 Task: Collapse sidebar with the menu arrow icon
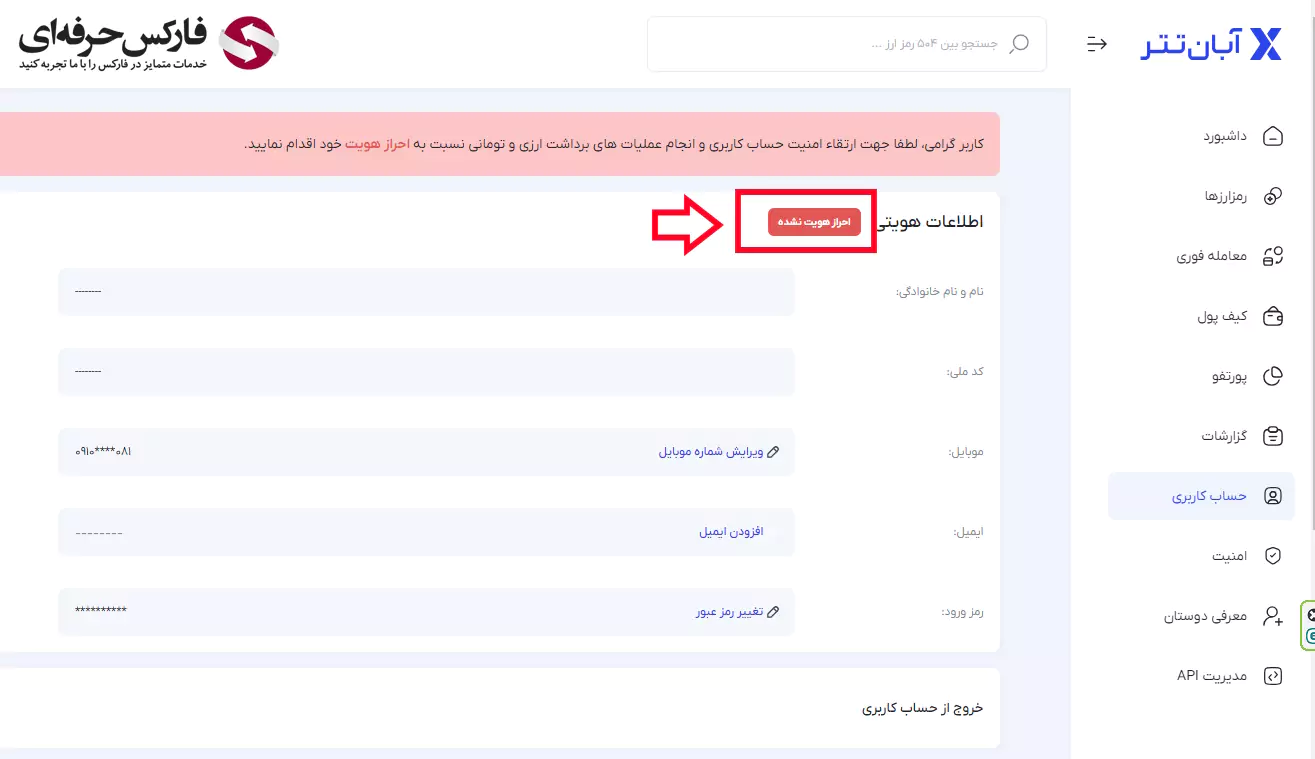pos(1097,44)
